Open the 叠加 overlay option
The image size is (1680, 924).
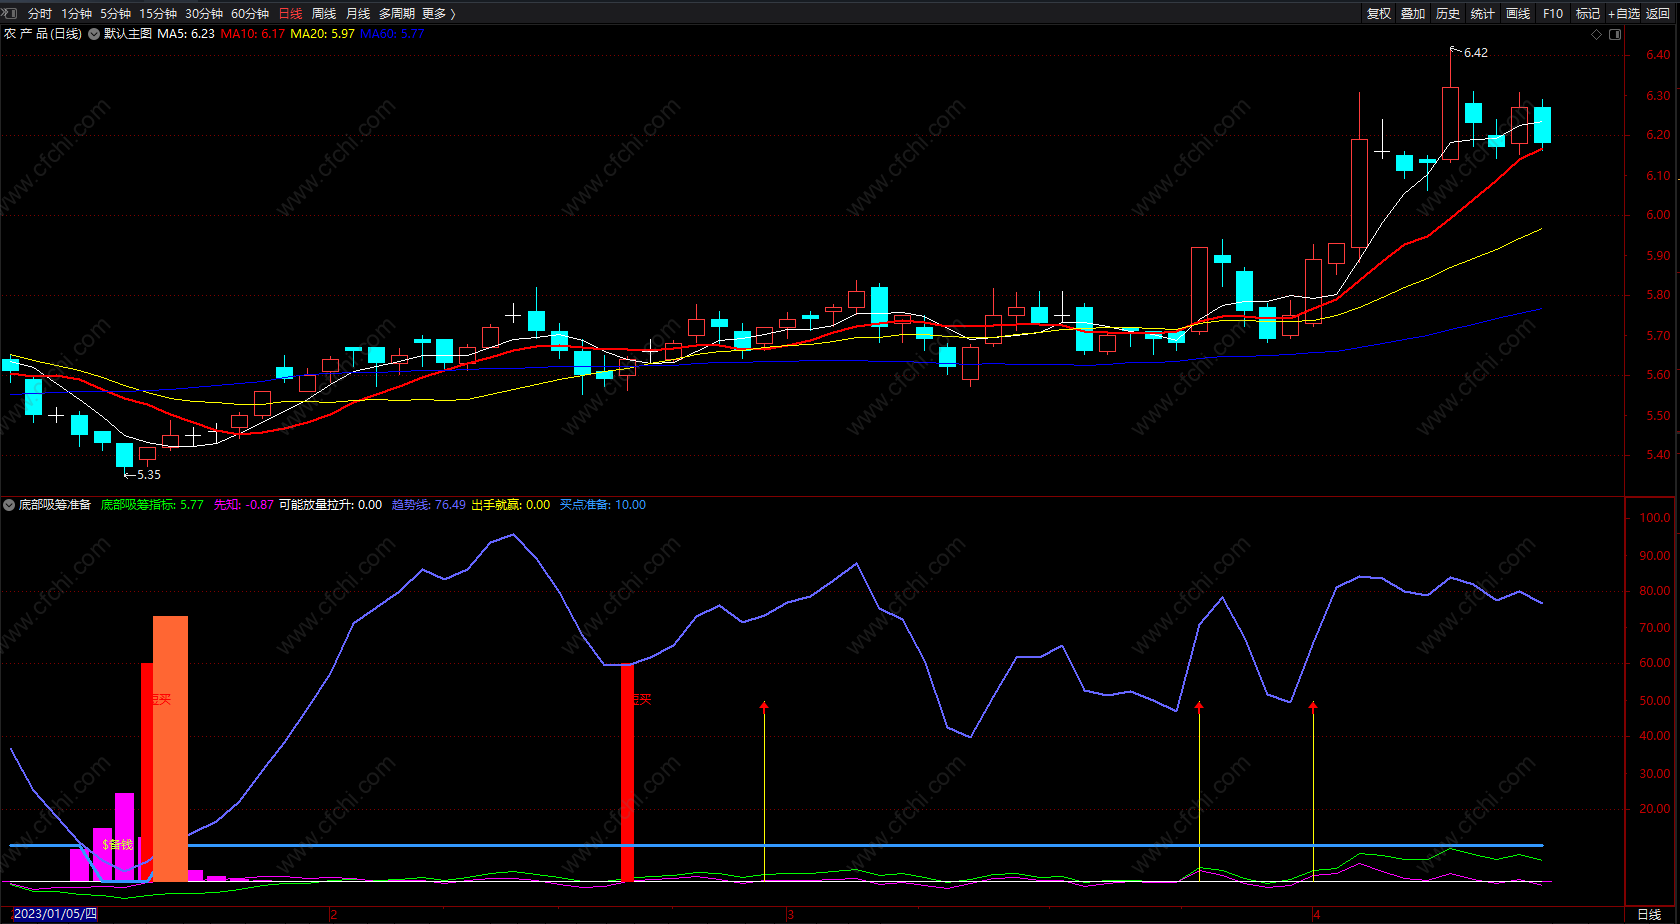click(1413, 13)
